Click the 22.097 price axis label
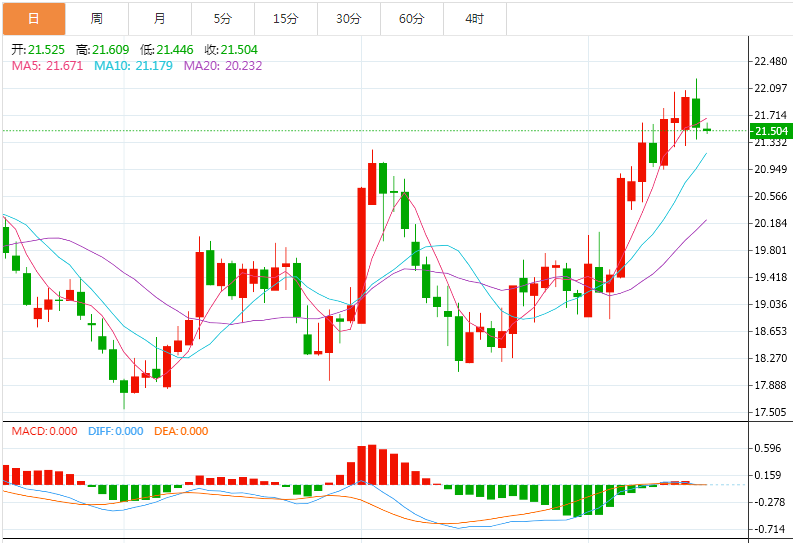793x543 pixels. [771, 88]
